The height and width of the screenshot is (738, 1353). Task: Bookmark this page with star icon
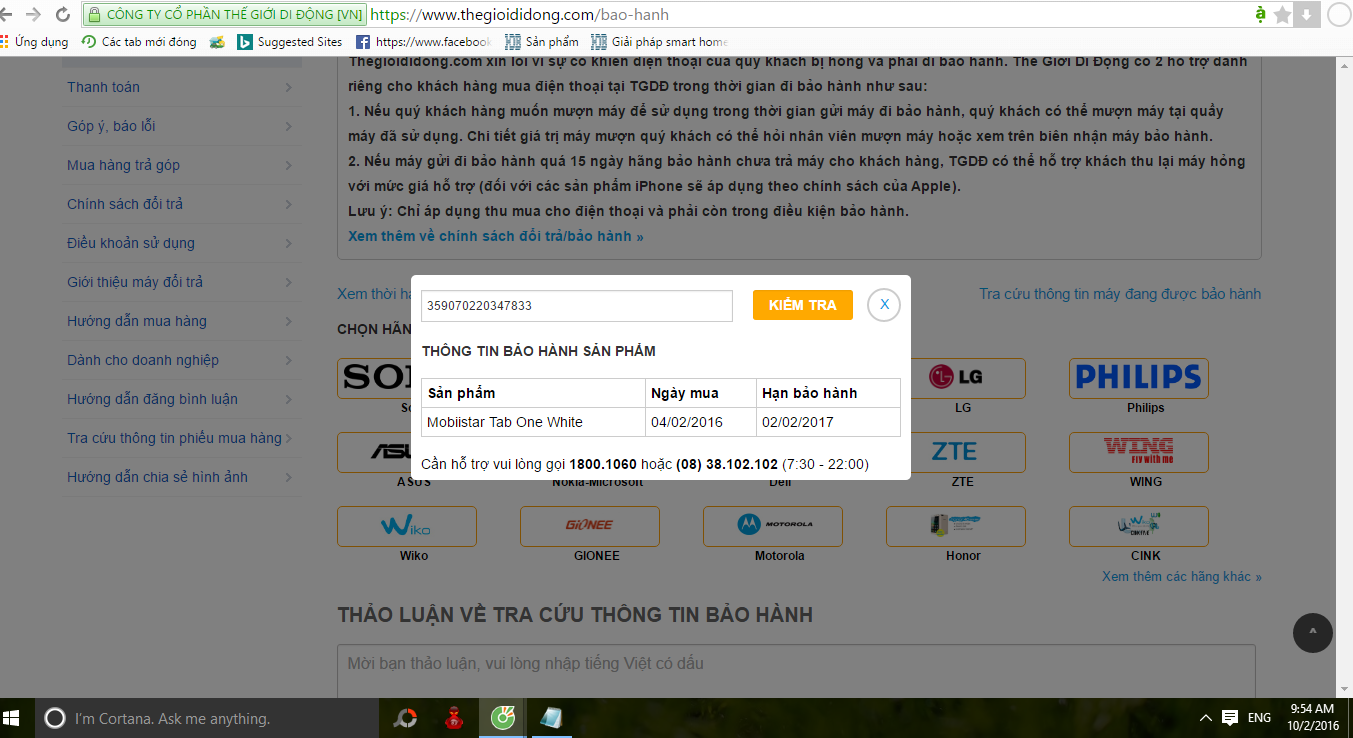[x=1282, y=15]
